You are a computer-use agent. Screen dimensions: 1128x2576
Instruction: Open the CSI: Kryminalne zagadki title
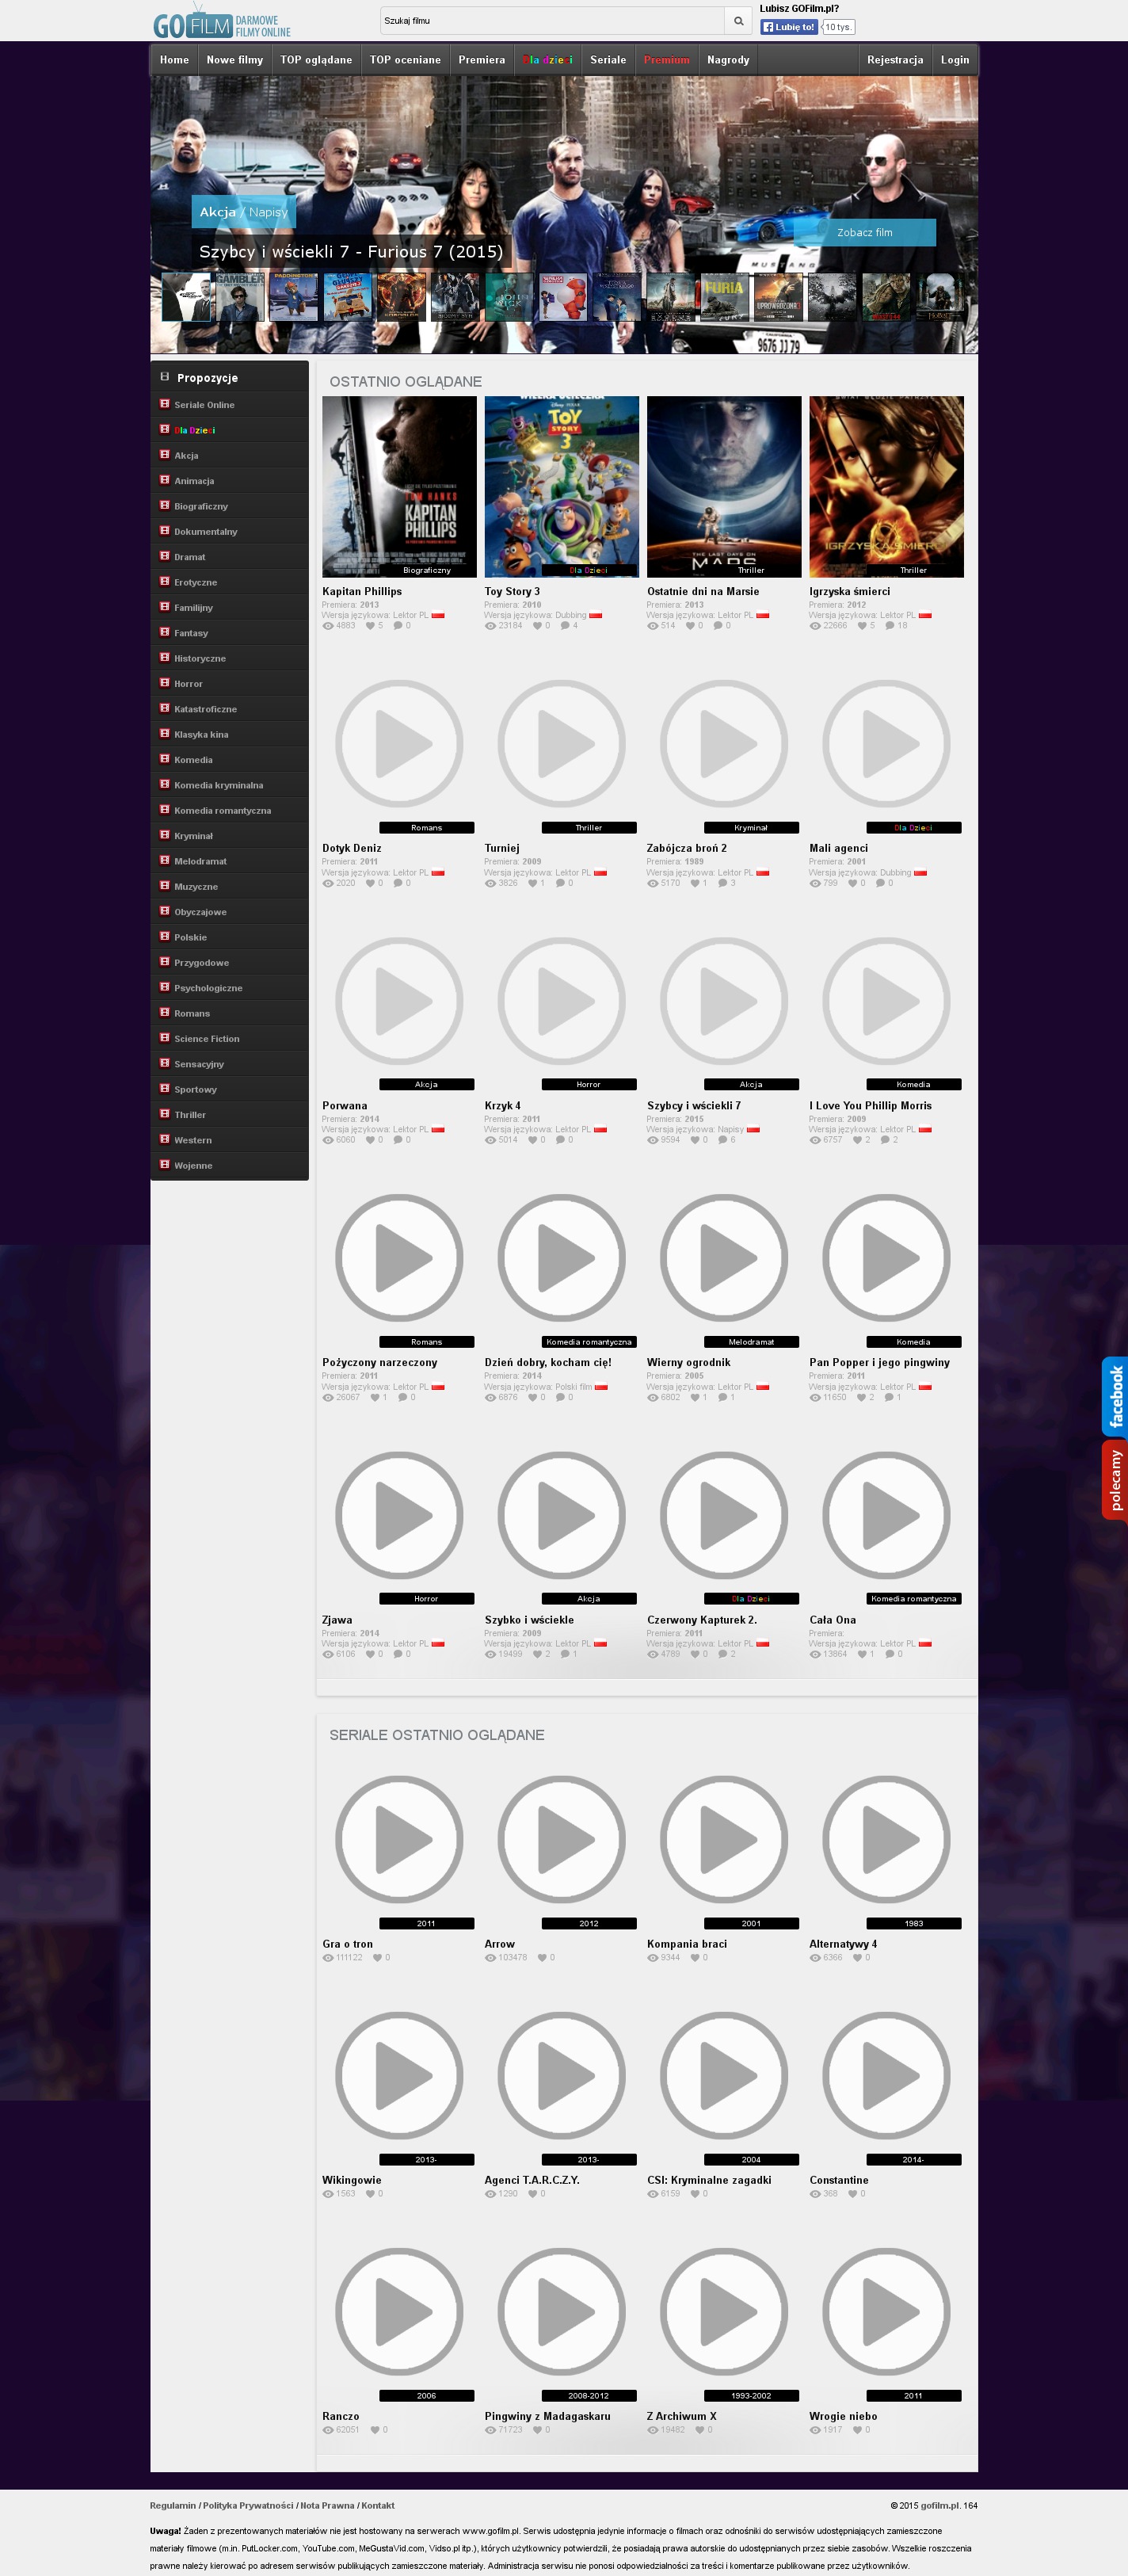[709, 2180]
